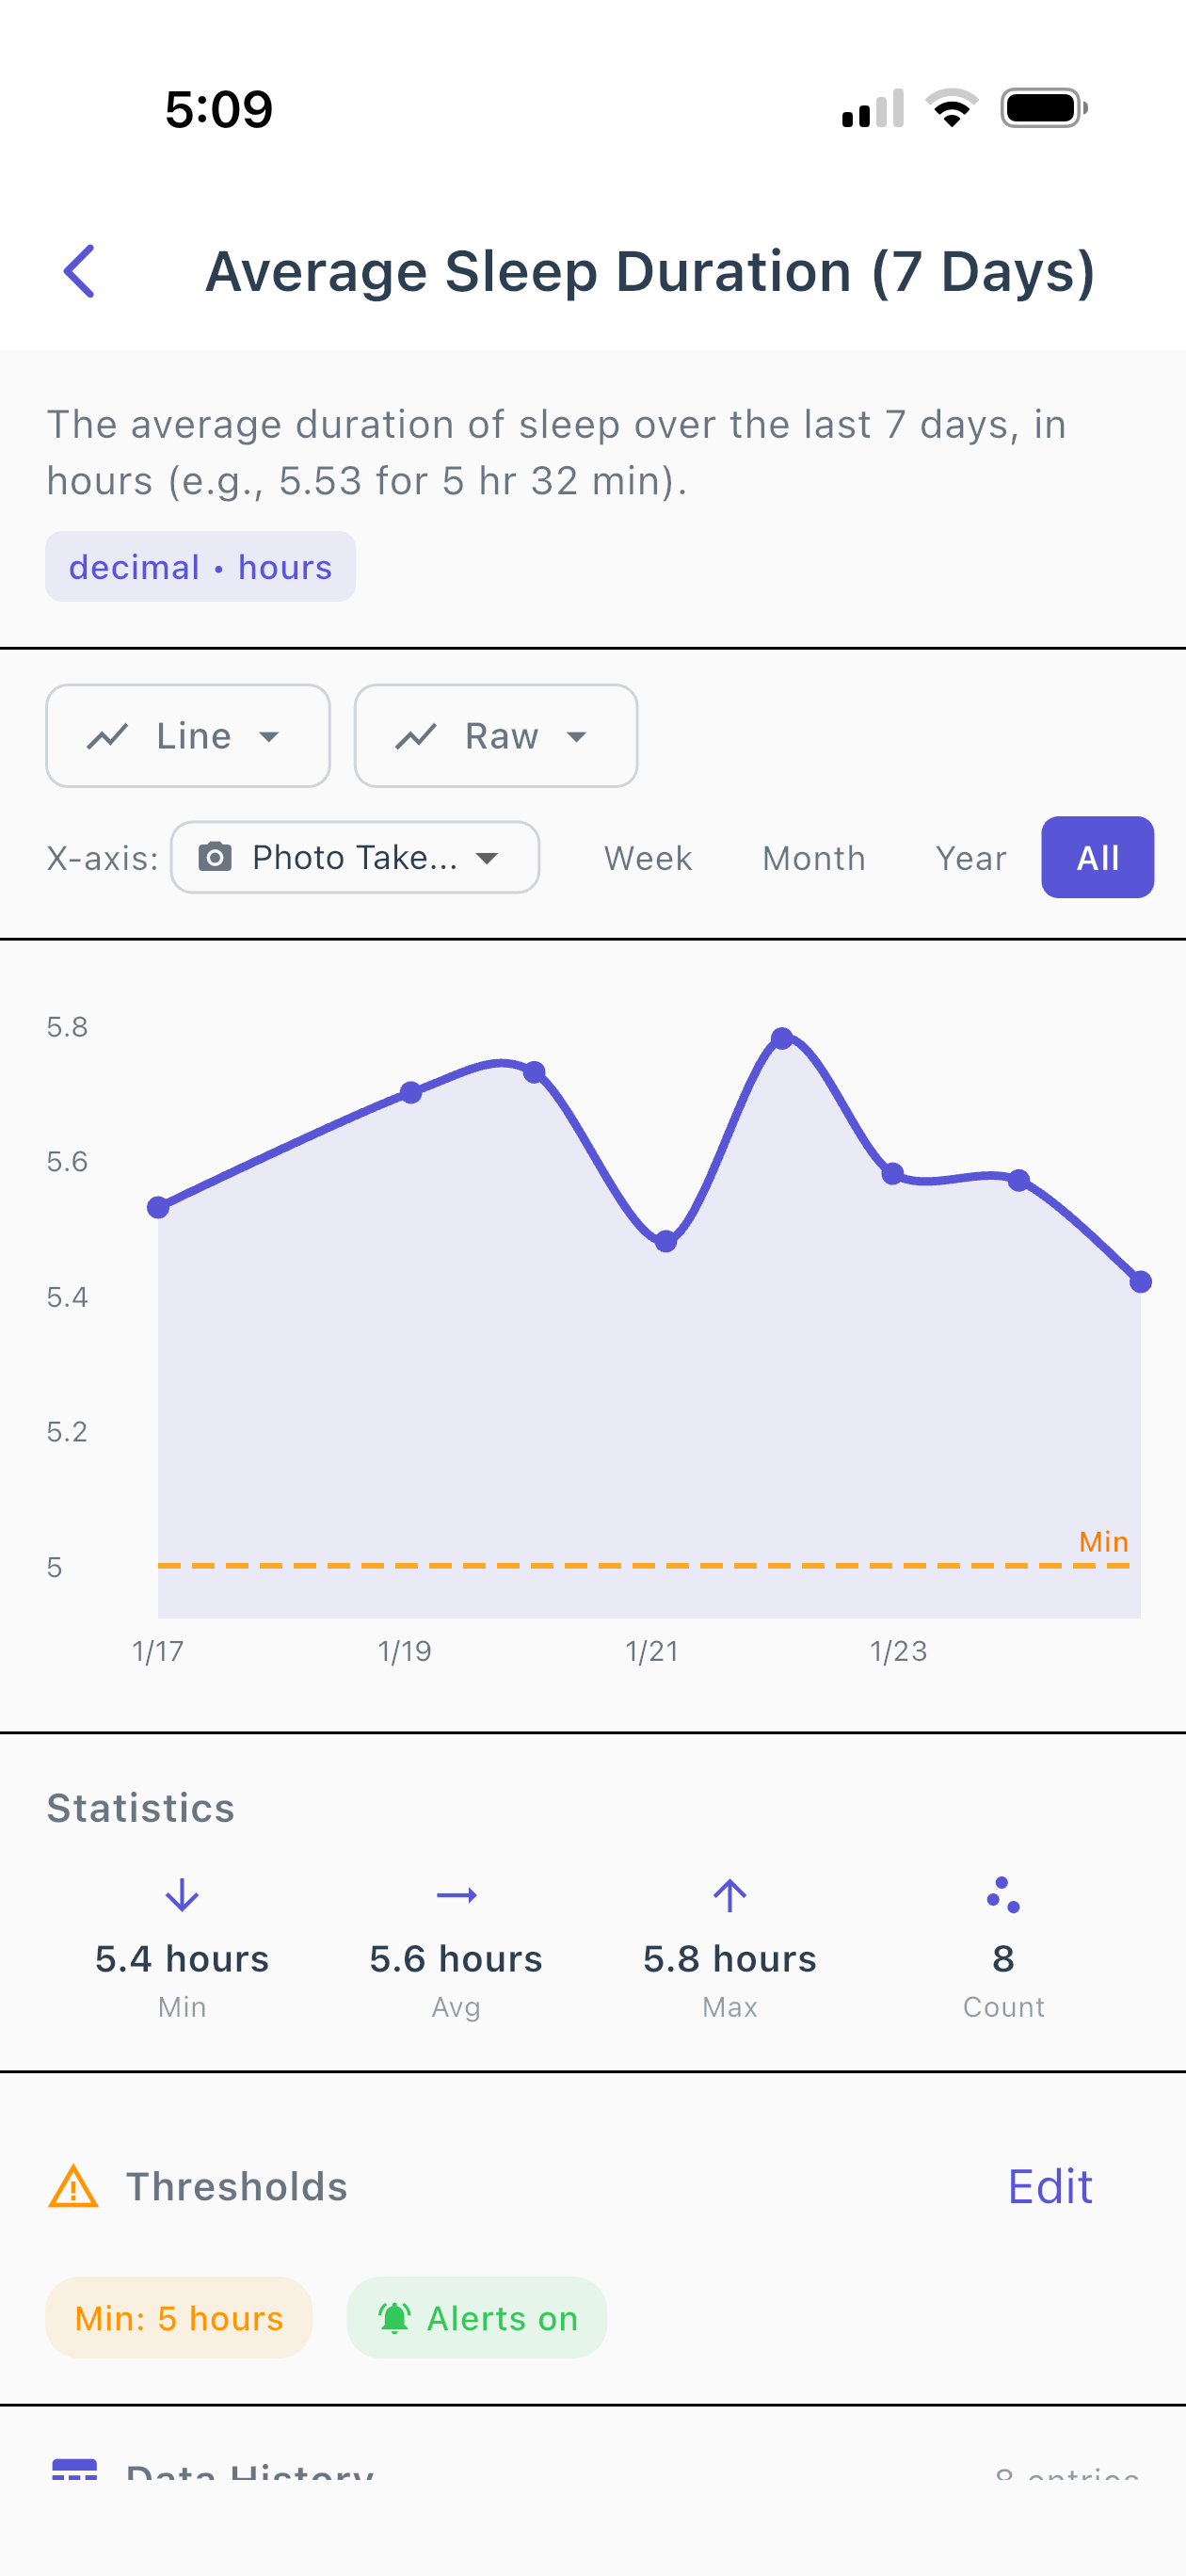Tap the Avg right-arrow statistics icon
The width and height of the screenshot is (1186, 2576).
pyautogui.click(x=456, y=1895)
